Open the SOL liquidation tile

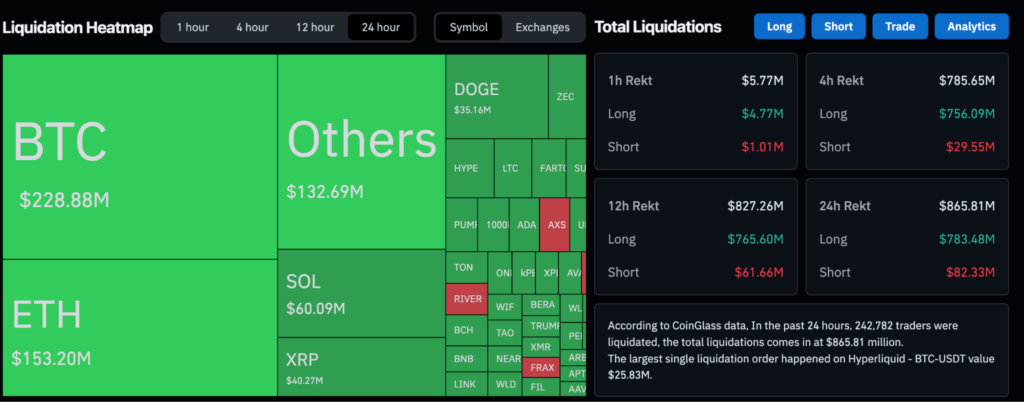coord(361,294)
